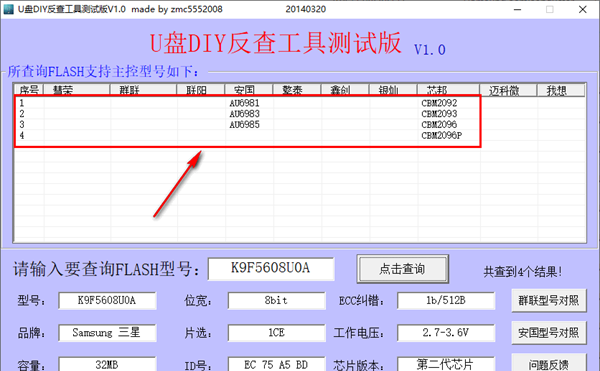Click the 芯片版本 field showing 第二代芯片

coord(446,364)
